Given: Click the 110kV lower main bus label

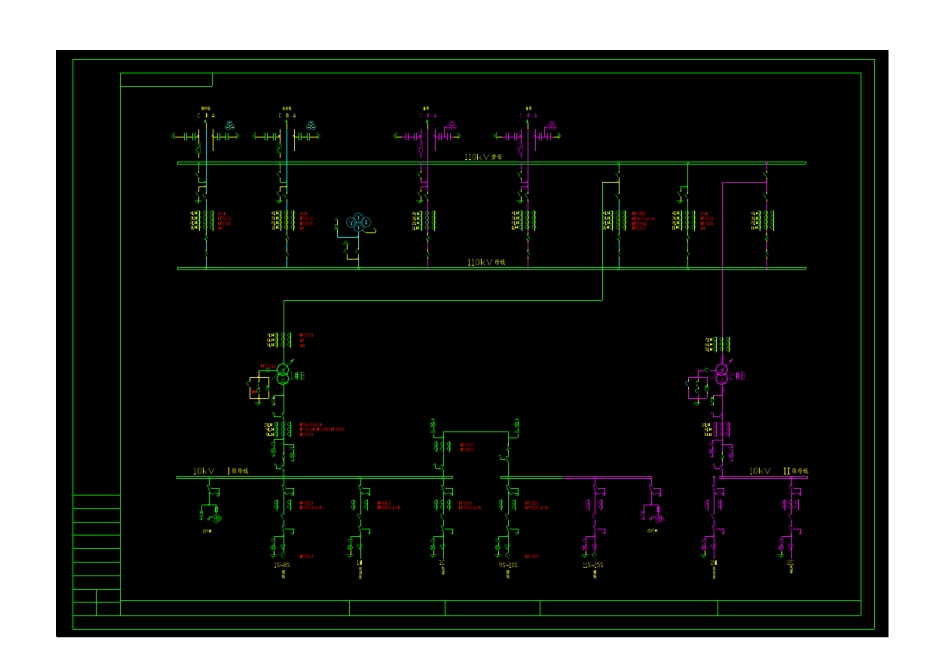Looking at the screenshot, I should tap(486, 262).
